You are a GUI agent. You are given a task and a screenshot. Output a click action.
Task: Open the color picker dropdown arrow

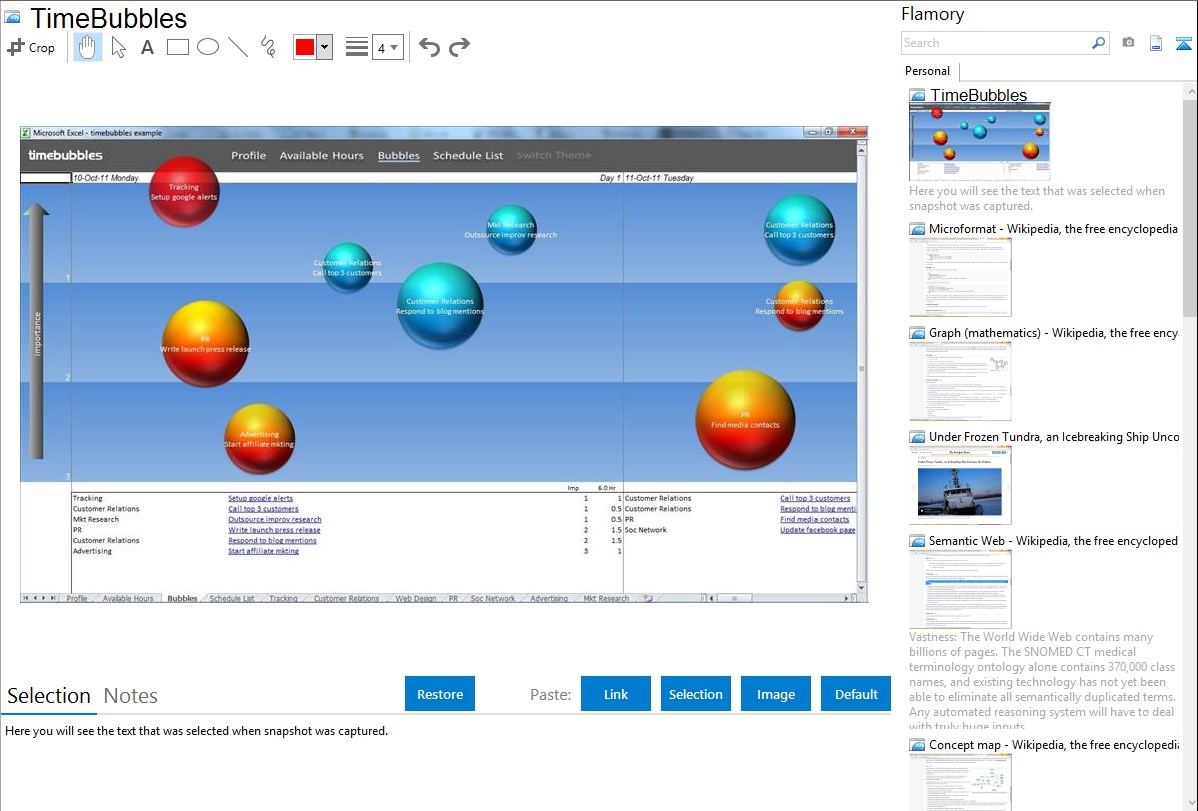324,47
